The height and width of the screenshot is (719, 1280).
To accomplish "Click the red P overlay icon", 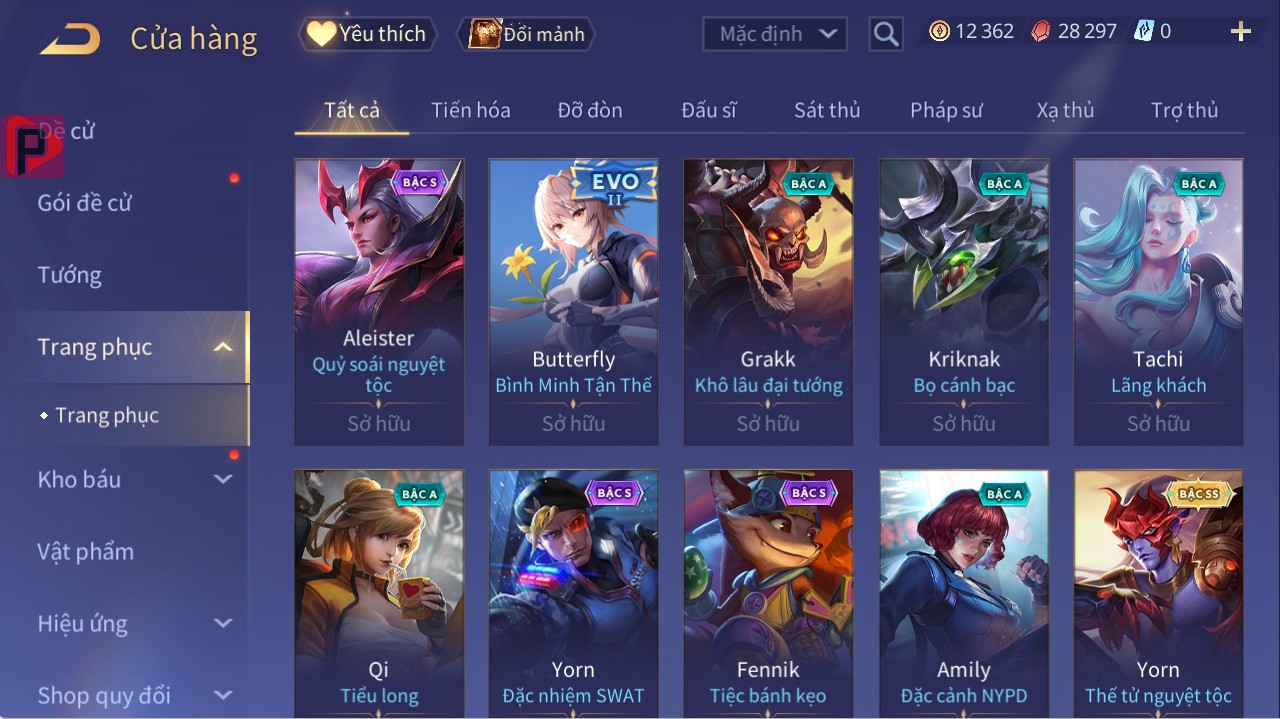I will pyautogui.click(x=33, y=146).
